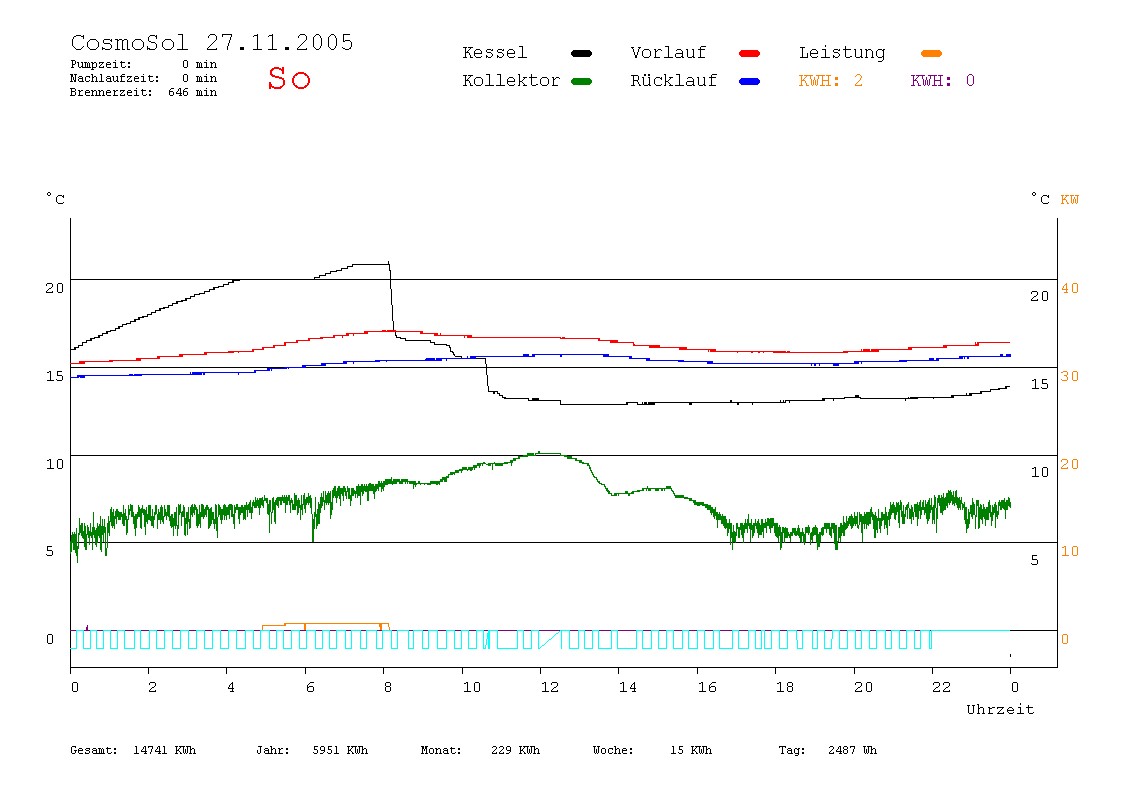Click the 'Tag: 2487 Wh' value
1148x812 pixels.
tap(827, 750)
